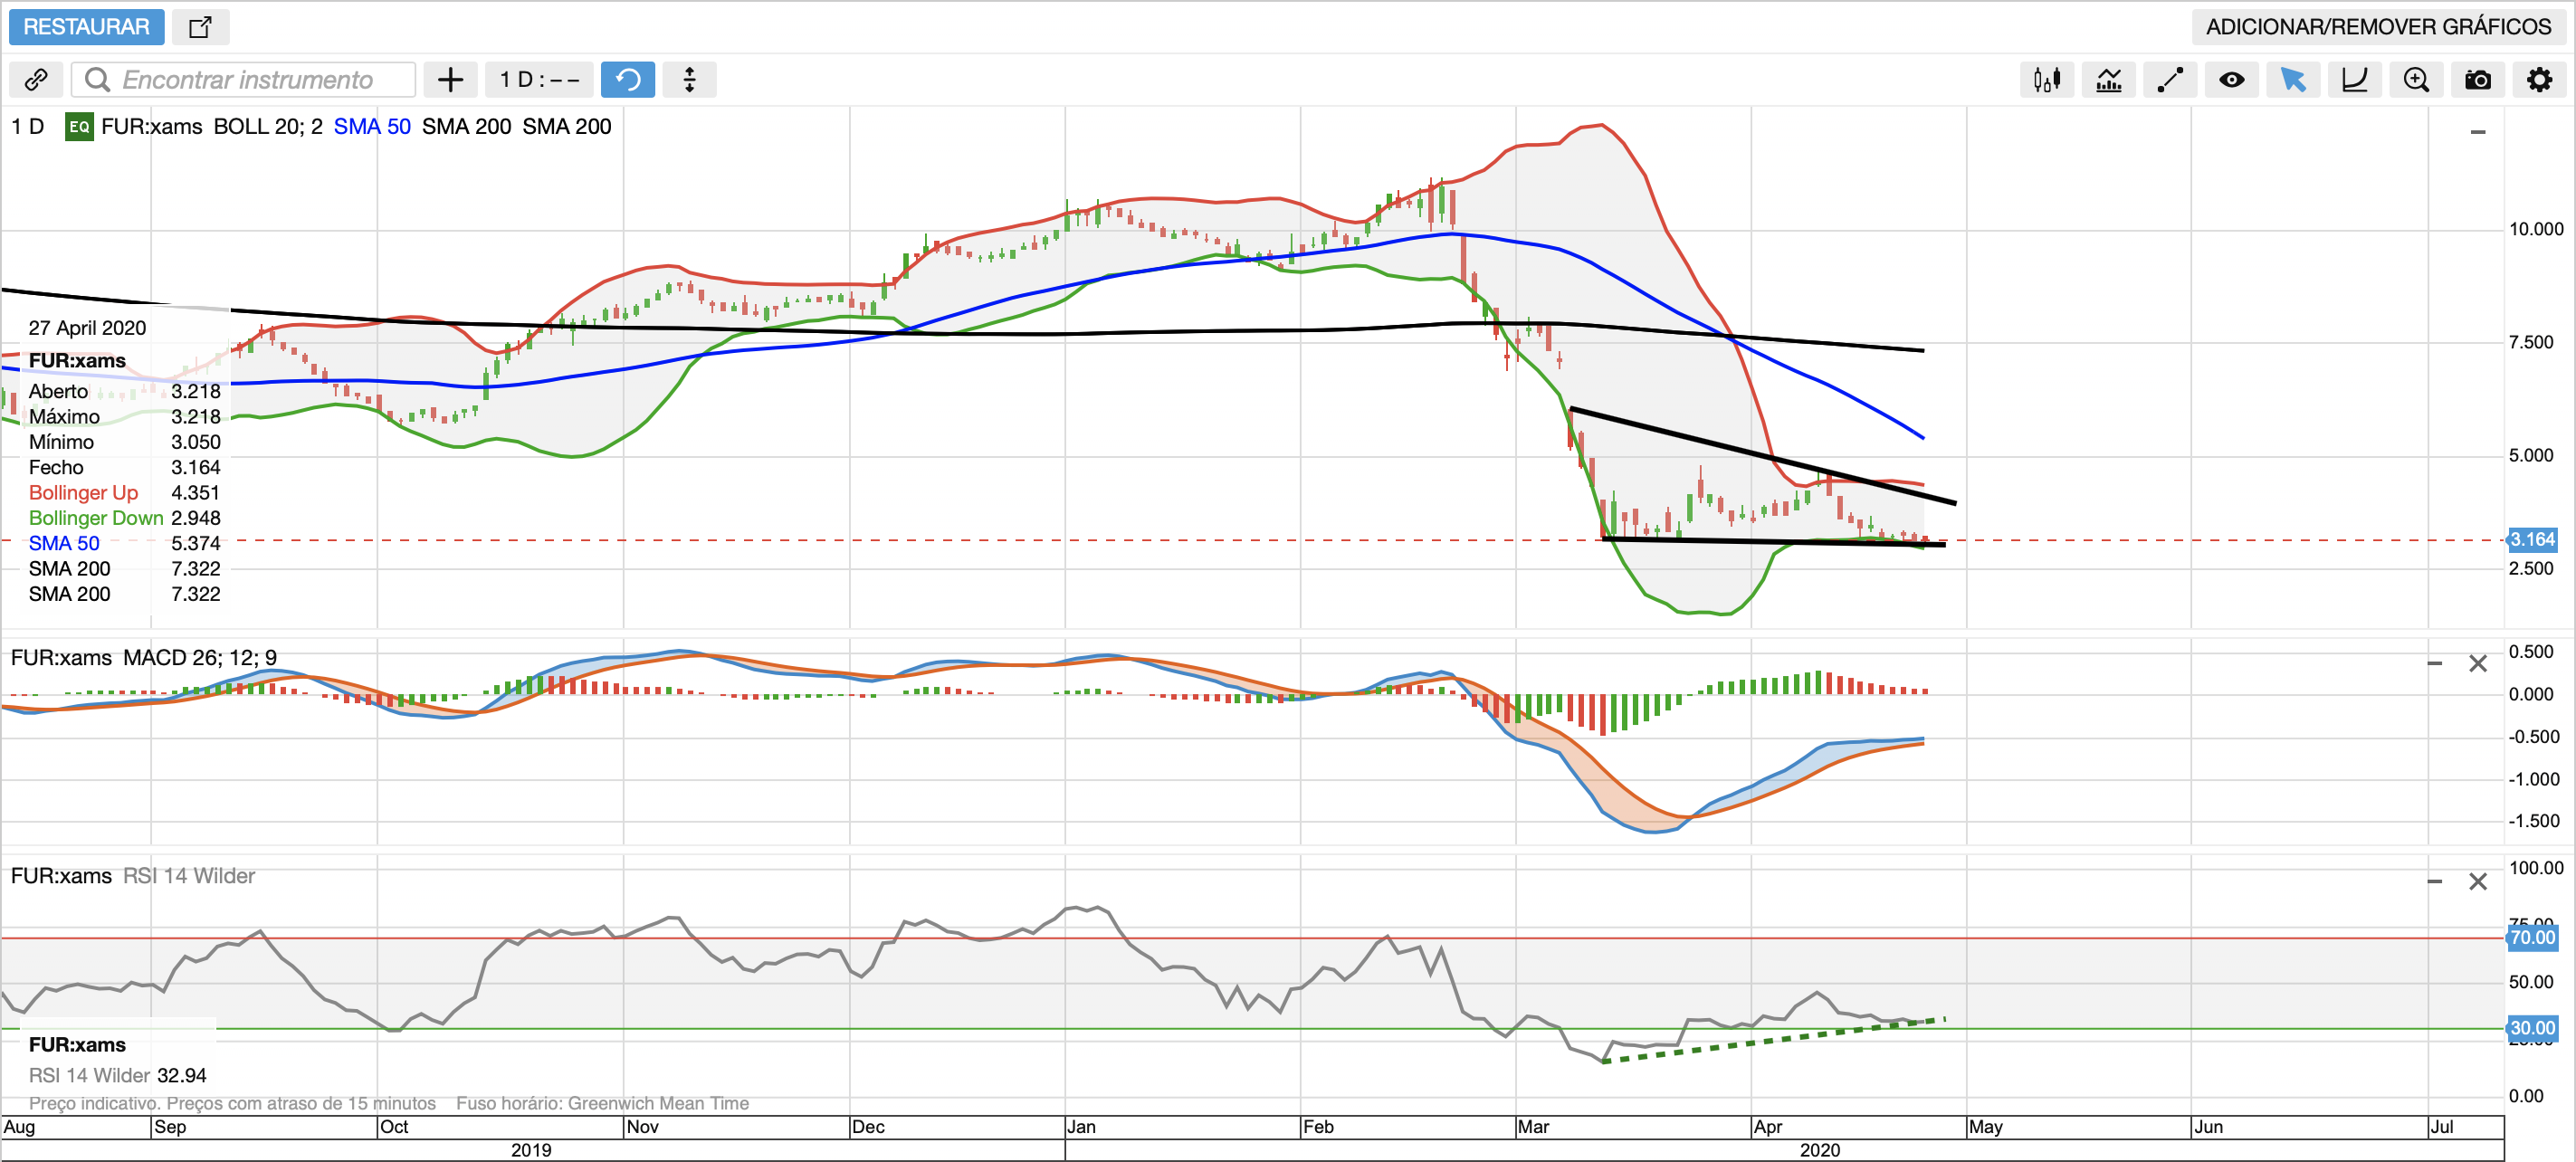
Task: Open the technical indicators menu
Action: (2108, 80)
